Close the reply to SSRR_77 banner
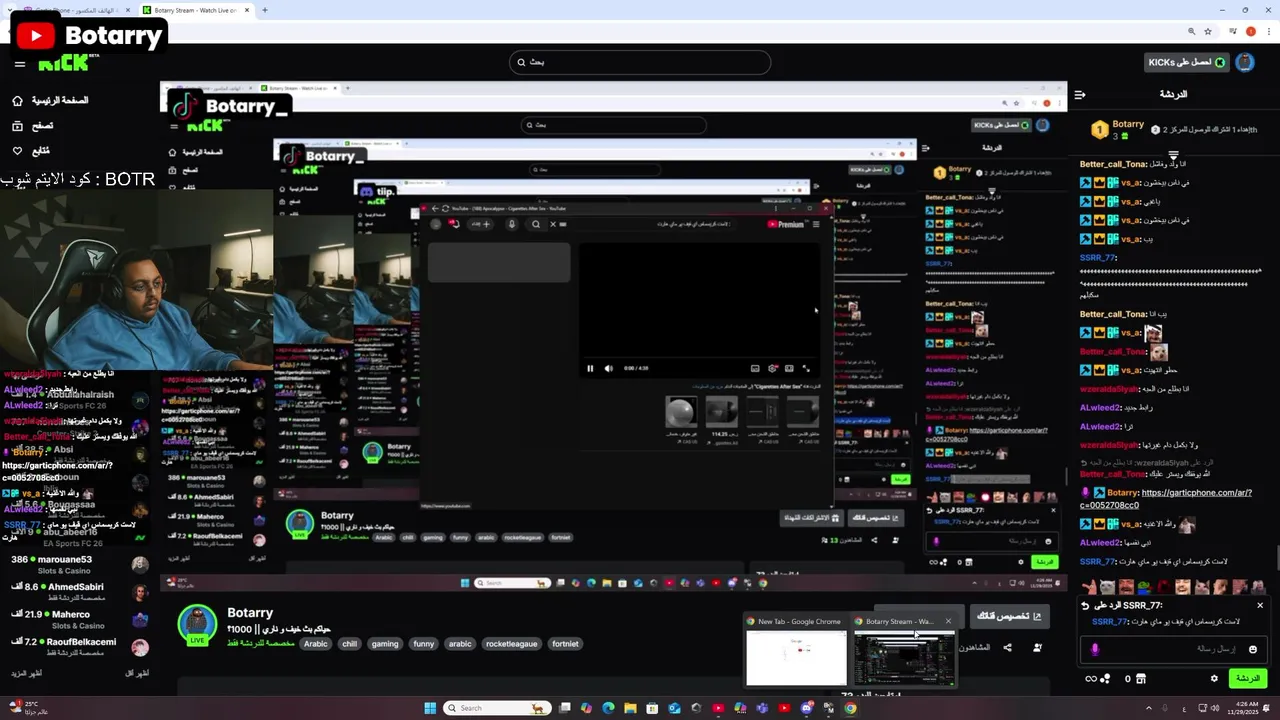Image resolution: width=1280 pixels, height=720 pixels. coord(1260,605)
